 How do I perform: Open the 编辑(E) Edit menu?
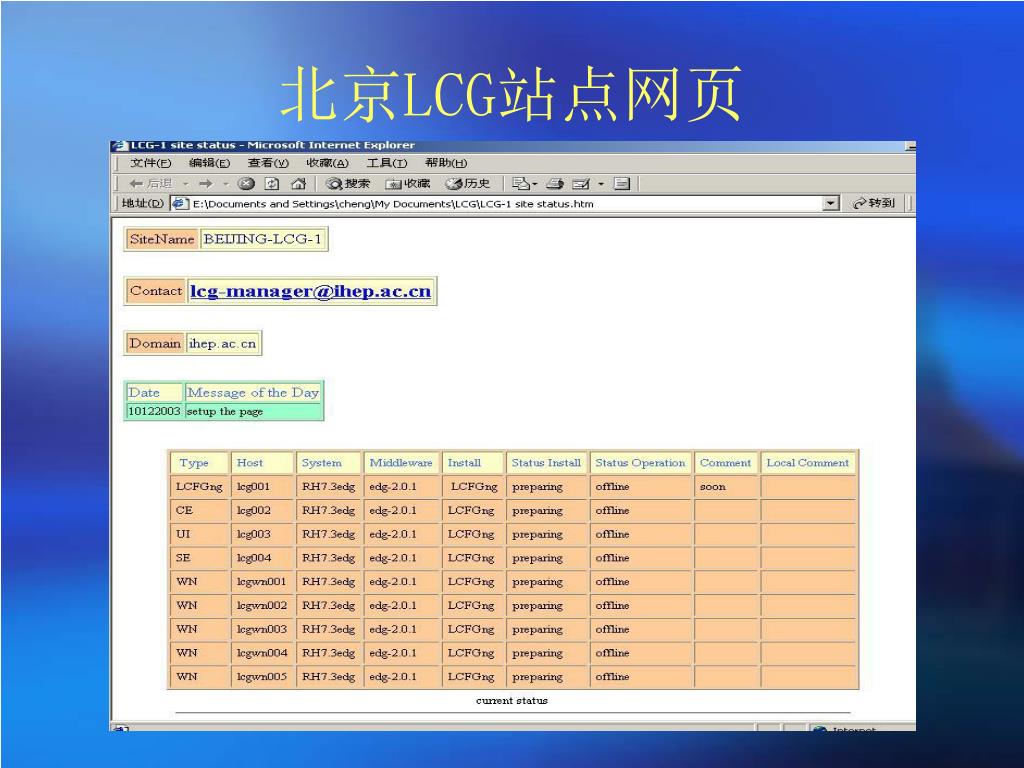209,163
